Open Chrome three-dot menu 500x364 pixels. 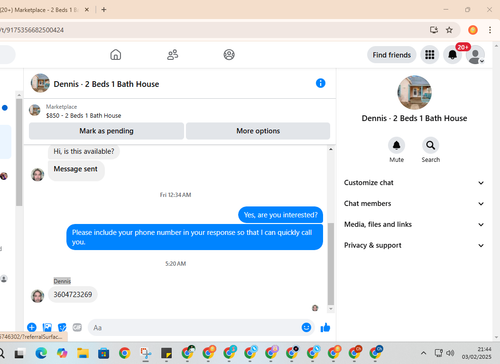pos(490,30)
